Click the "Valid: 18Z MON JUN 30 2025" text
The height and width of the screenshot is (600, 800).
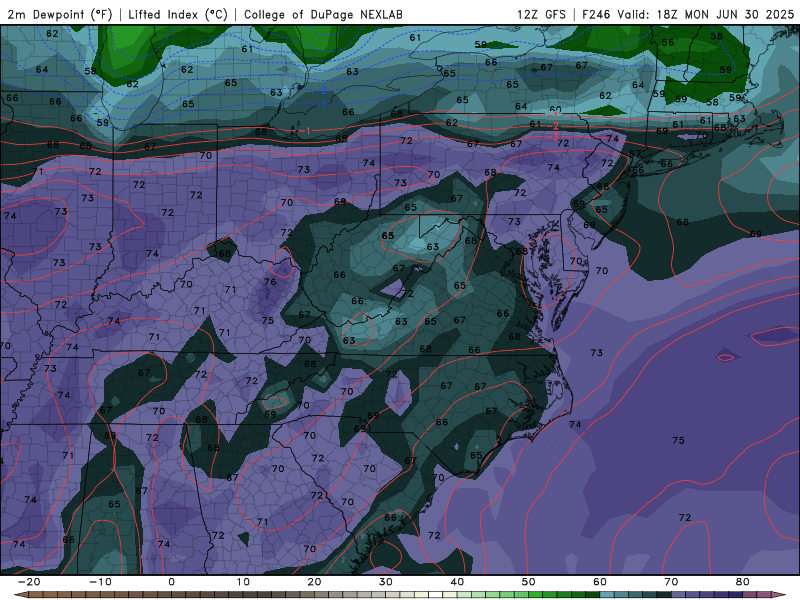(x=706, y=14)
